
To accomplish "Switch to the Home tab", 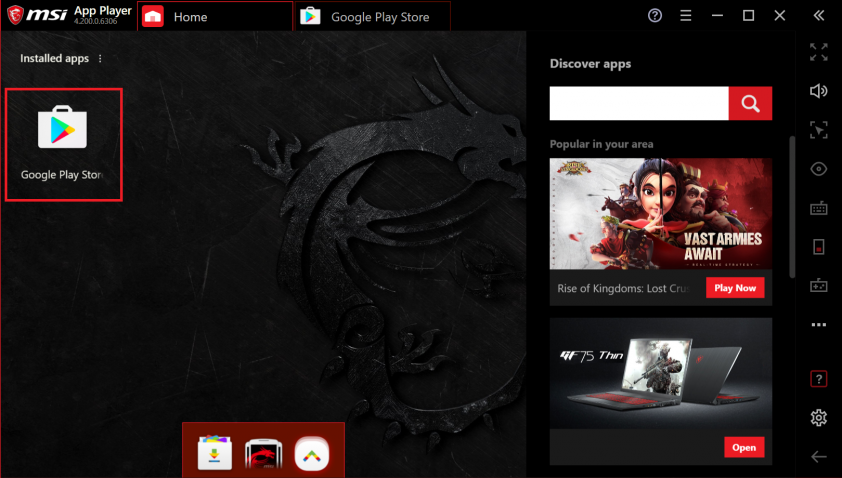I will click(x=215, y=17).
